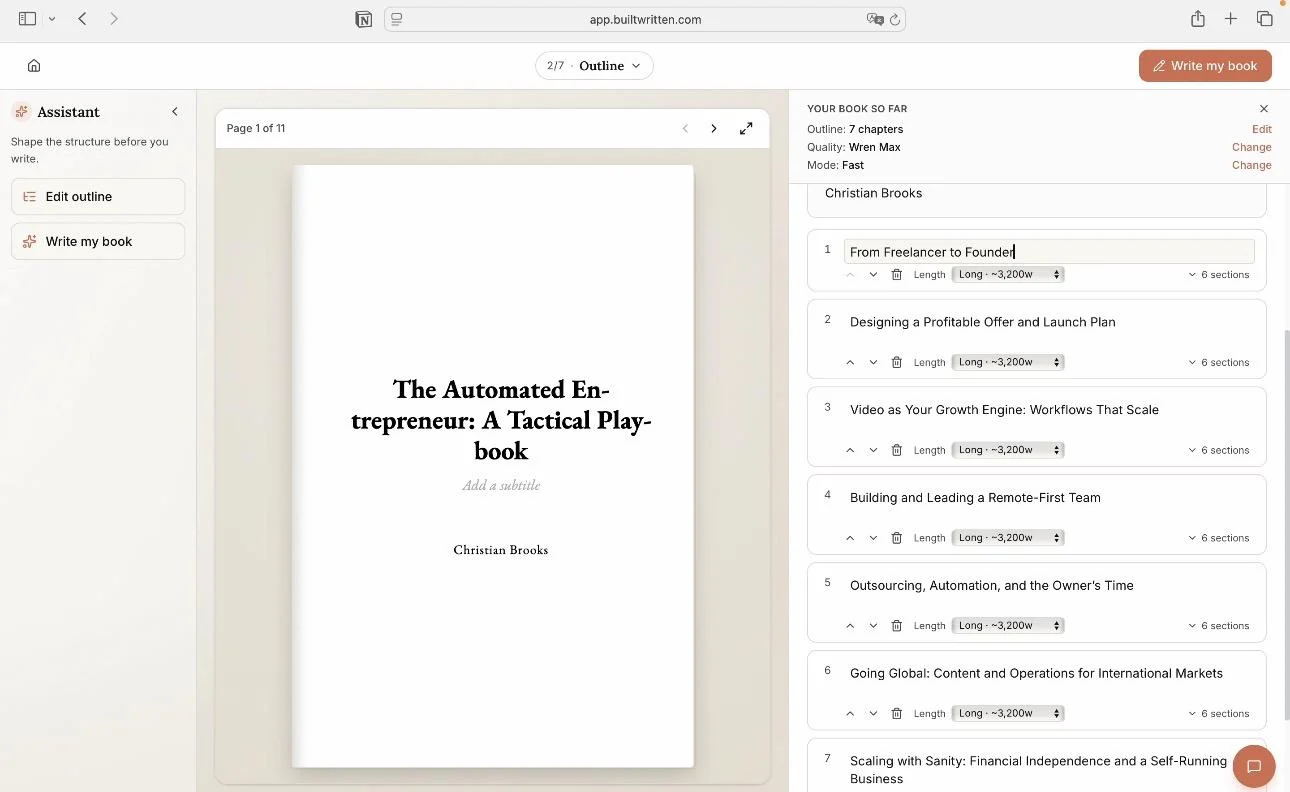Move chapter 3 down

873,451
